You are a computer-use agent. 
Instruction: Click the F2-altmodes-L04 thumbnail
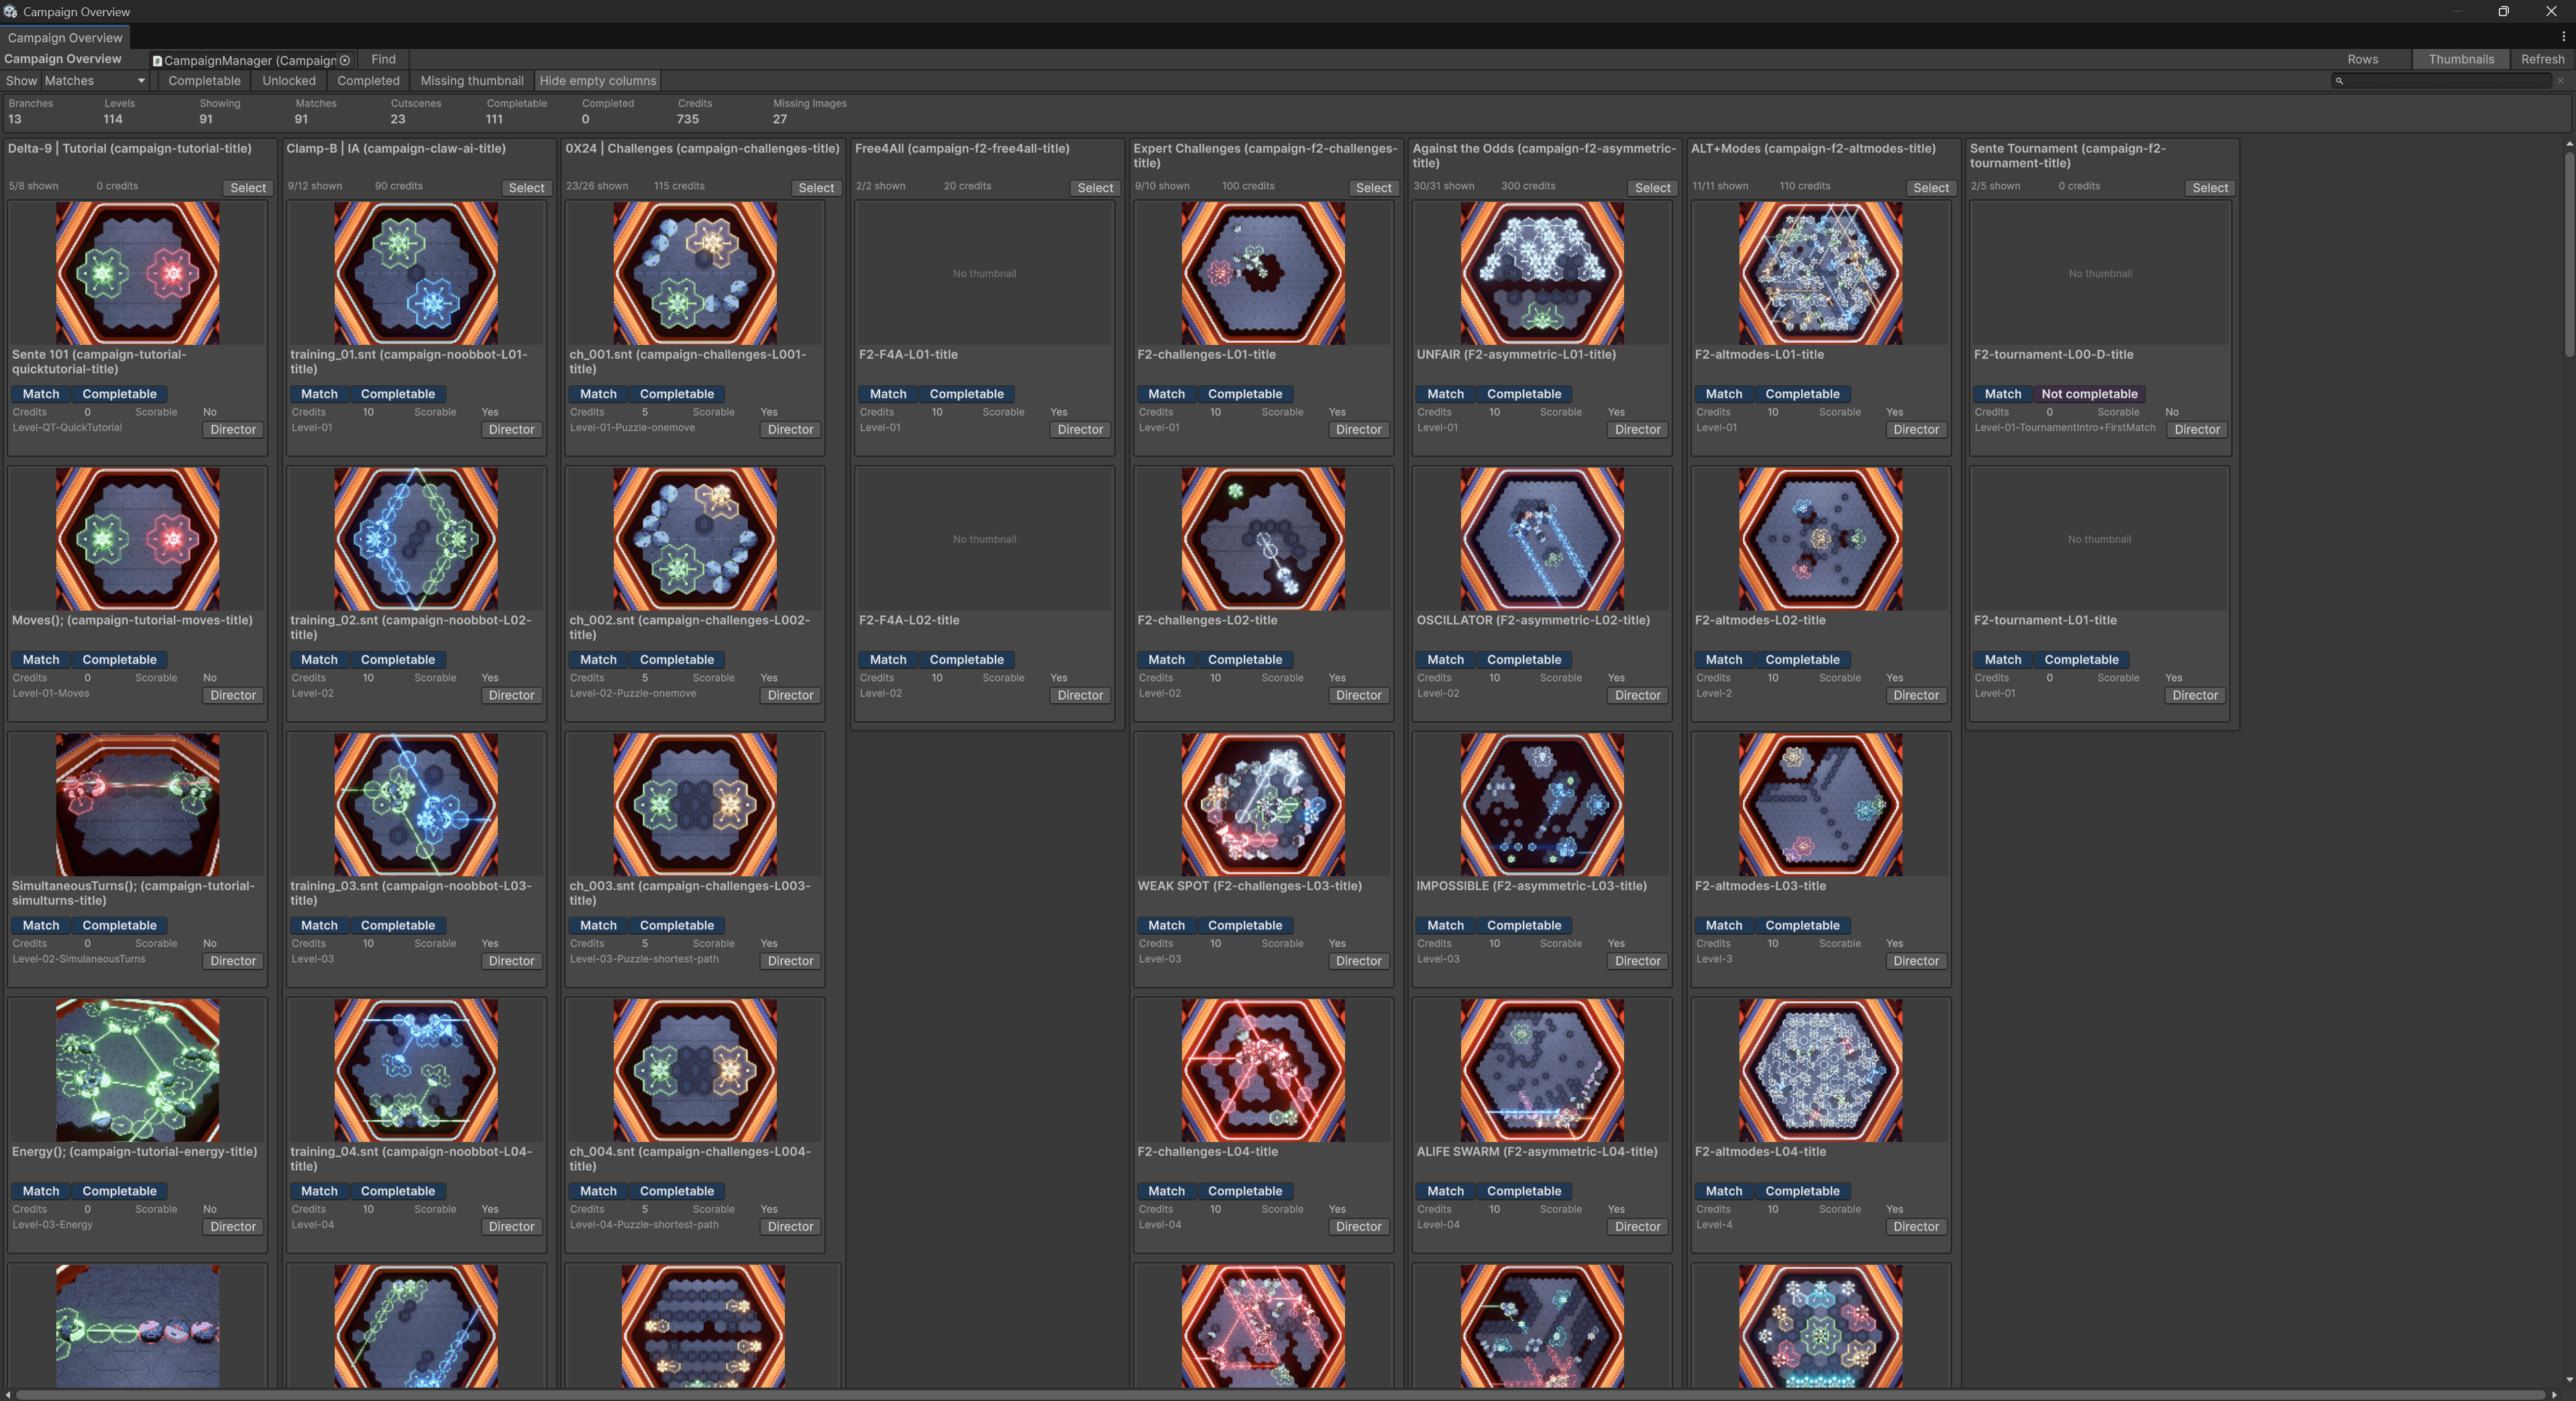coord(1821,1070)
